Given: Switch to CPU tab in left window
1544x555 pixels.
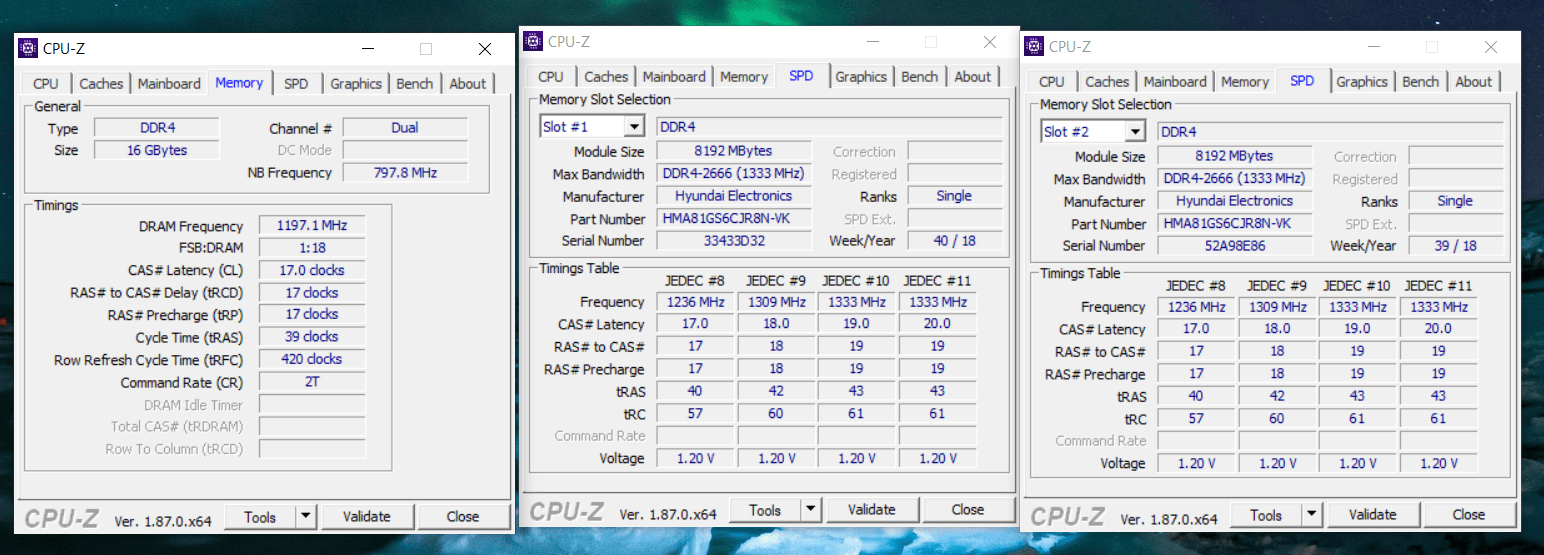Looking at the screenshot, I should click(x=46, y=84).
